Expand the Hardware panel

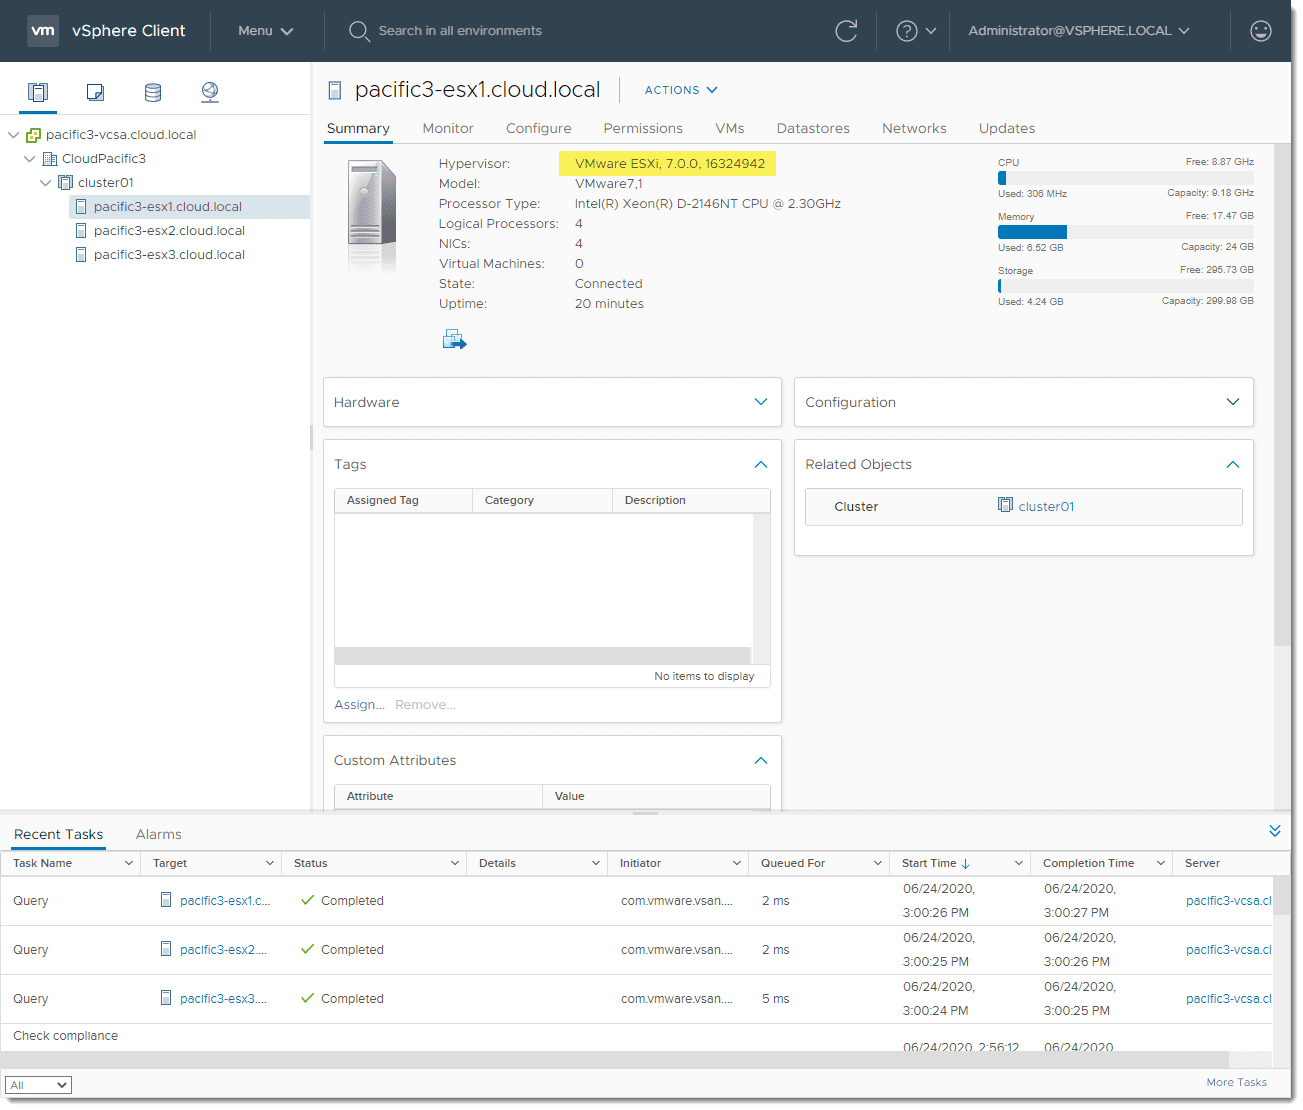[760, 402]
